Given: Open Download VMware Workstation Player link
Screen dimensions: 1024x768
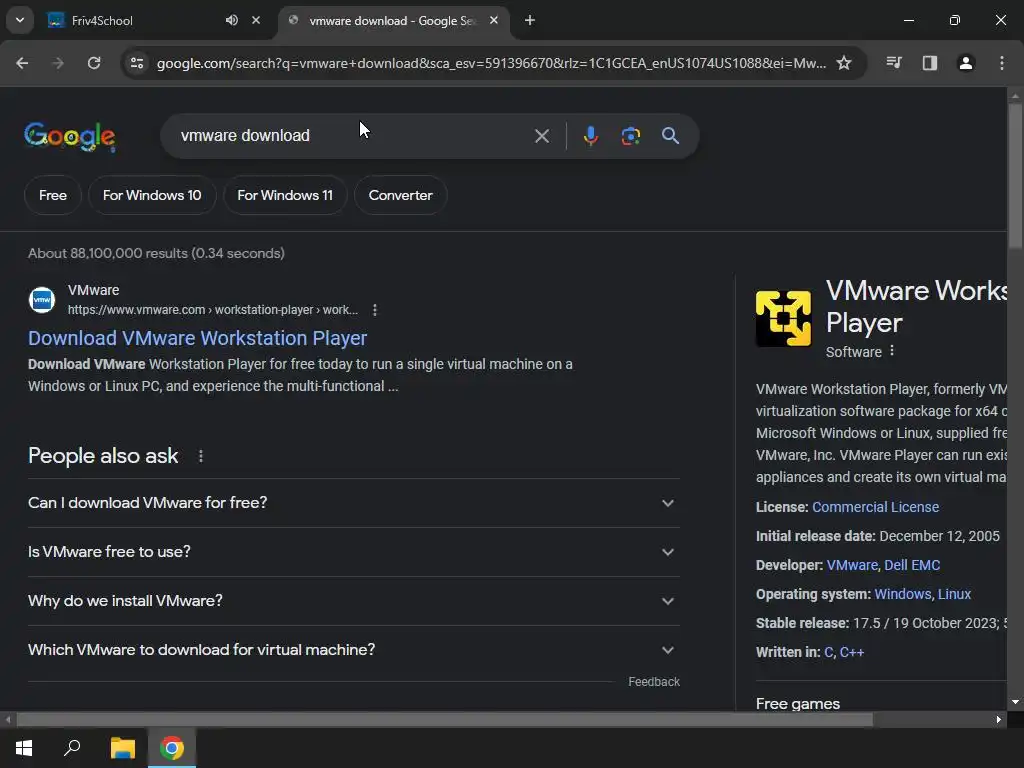Looking at the screenshot, I should coord(197,338).
